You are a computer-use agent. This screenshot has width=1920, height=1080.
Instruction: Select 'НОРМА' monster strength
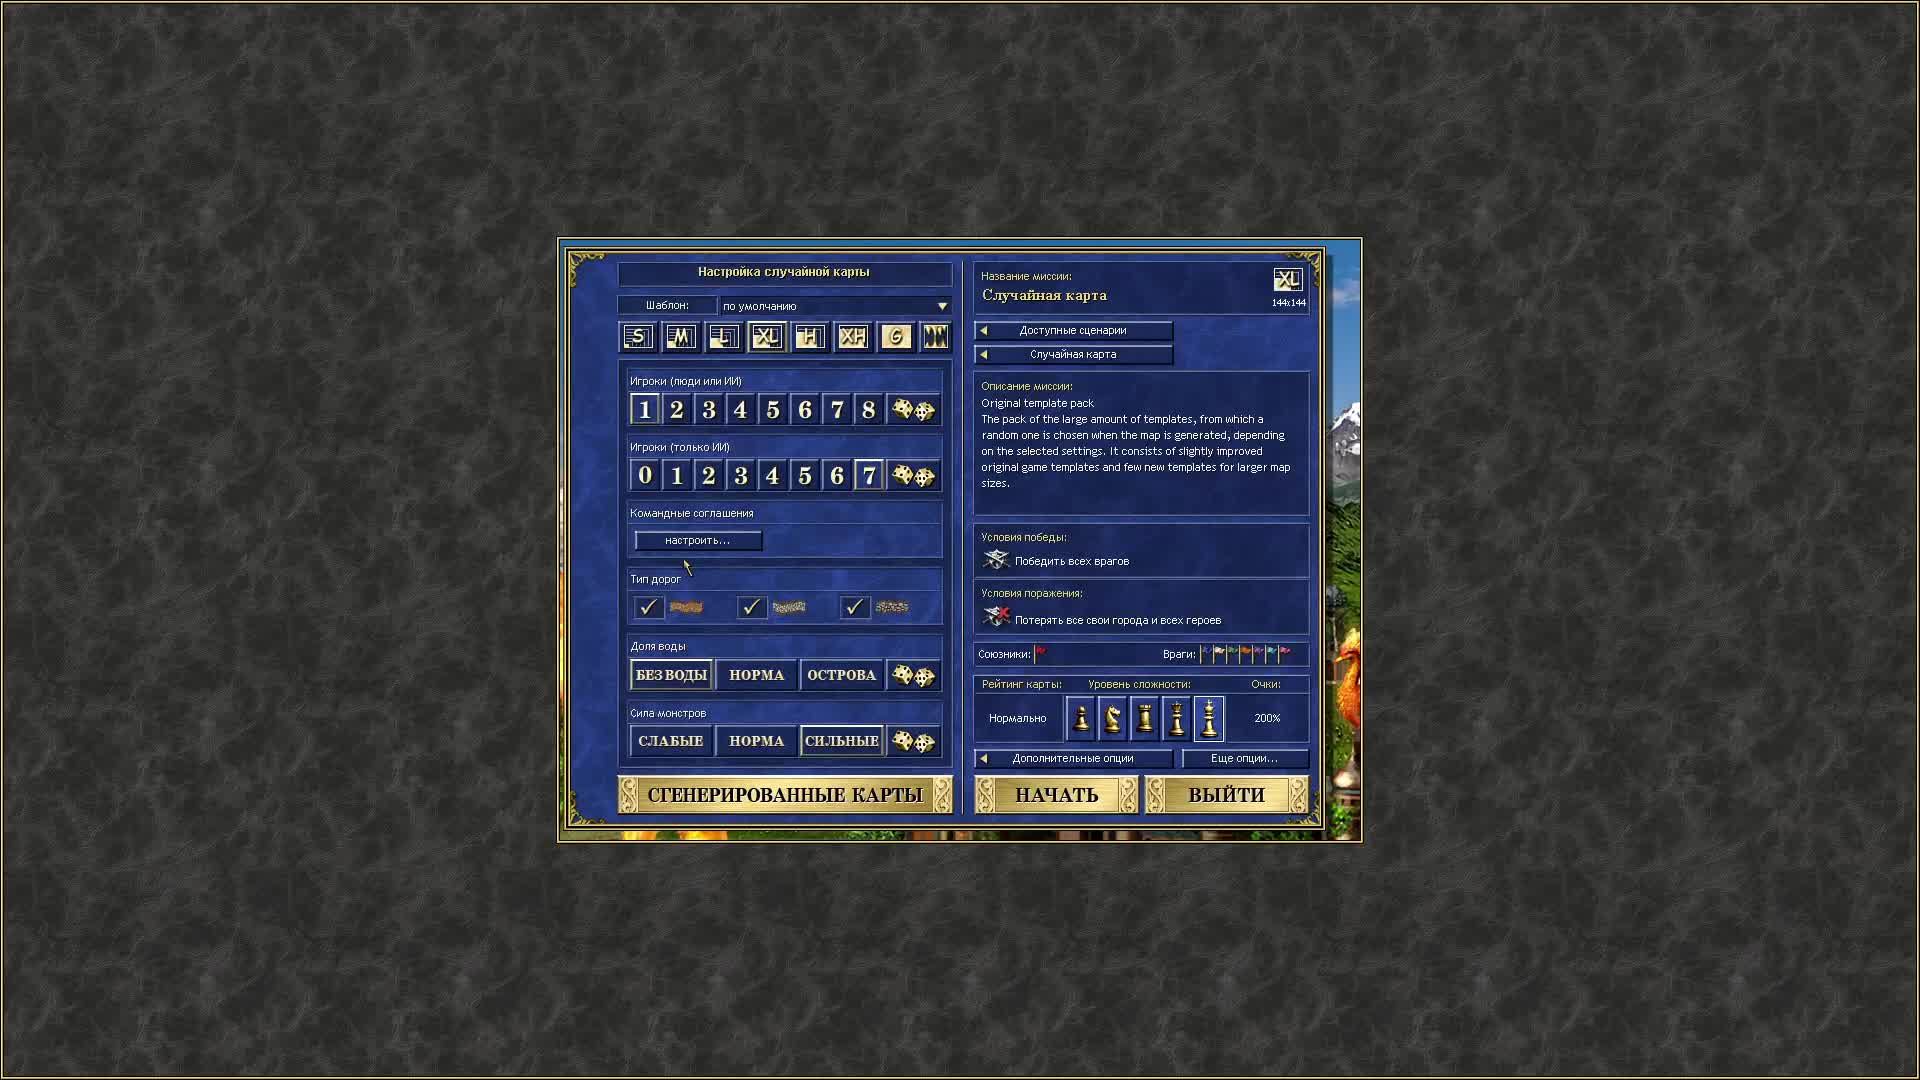click(x=757, y=741)
